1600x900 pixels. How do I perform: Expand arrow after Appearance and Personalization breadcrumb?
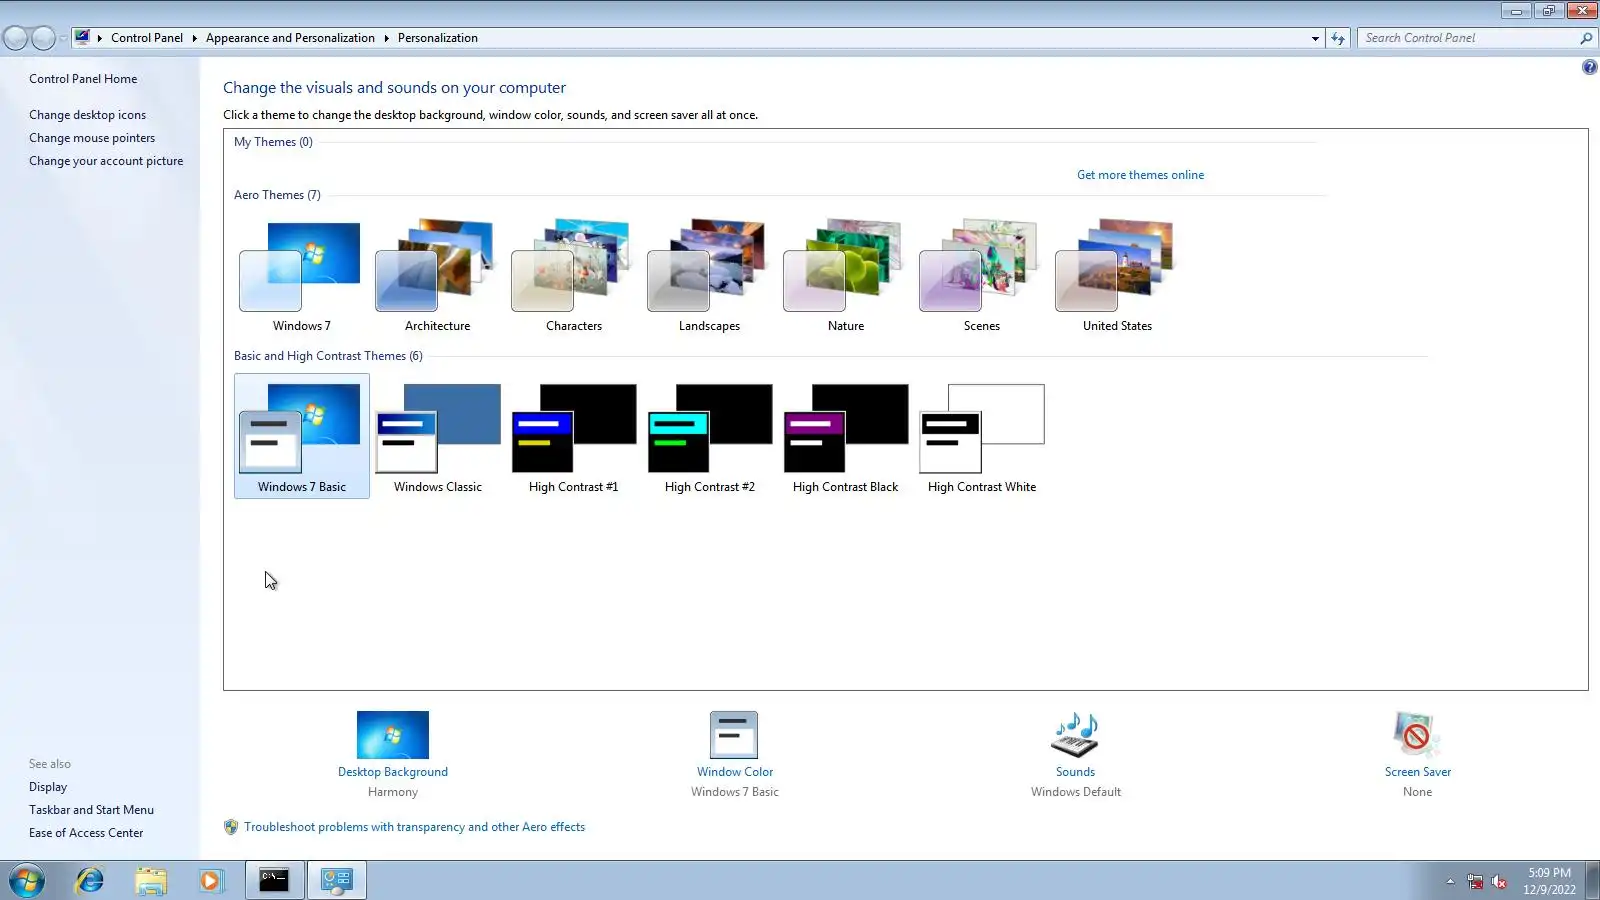386,38
